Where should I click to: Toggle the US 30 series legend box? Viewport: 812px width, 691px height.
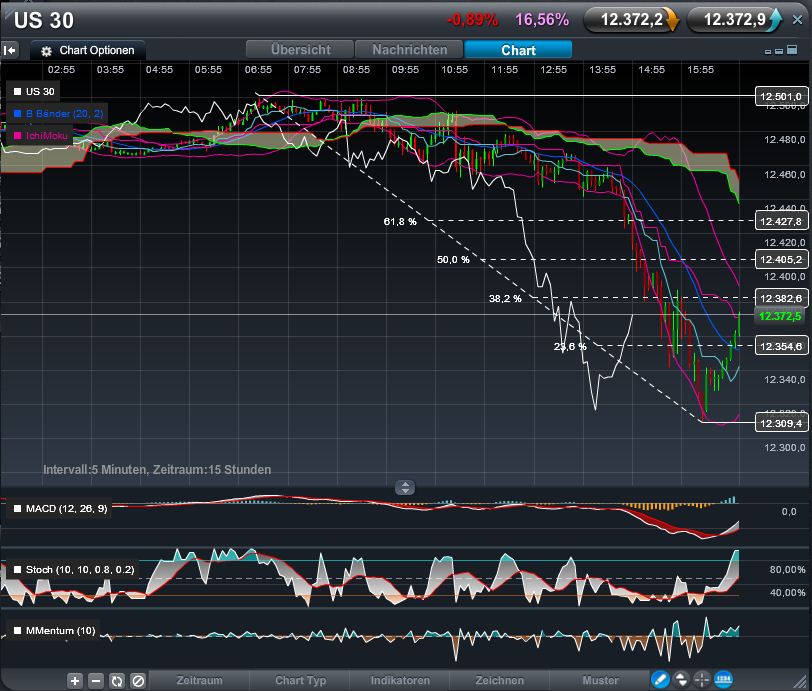pos(34,92)
